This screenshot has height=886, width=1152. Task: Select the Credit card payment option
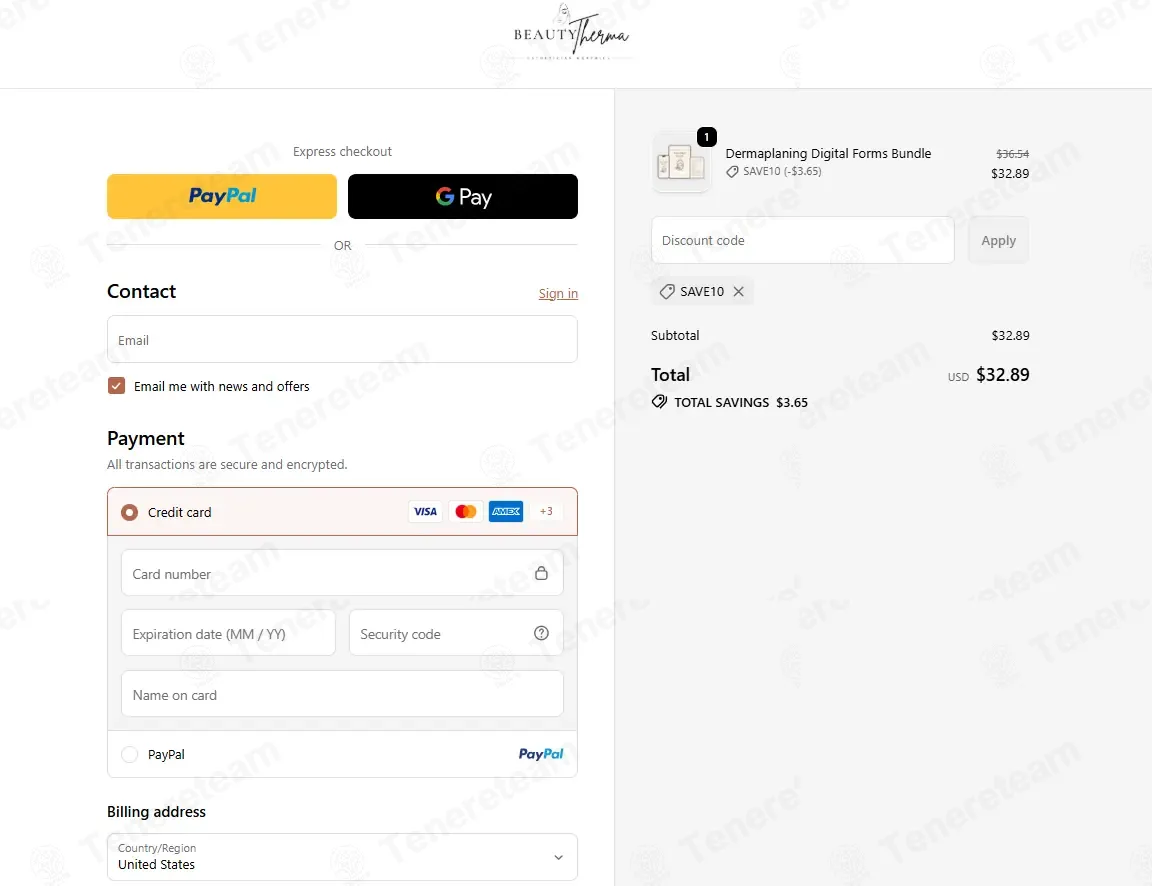129,512
